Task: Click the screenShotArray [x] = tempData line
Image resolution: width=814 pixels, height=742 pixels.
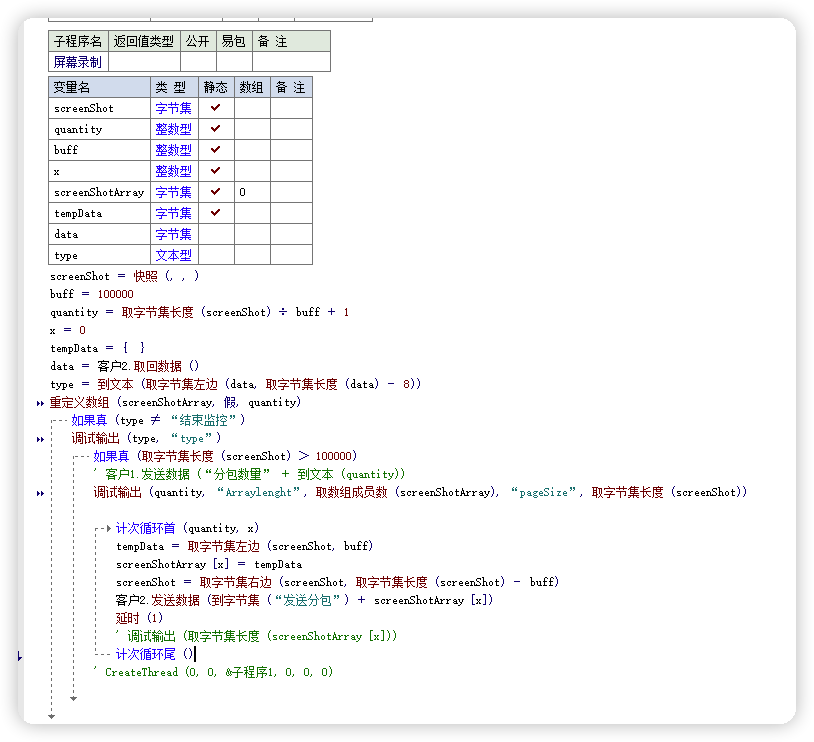Action: pyautogui.click(x=209, y=564)
